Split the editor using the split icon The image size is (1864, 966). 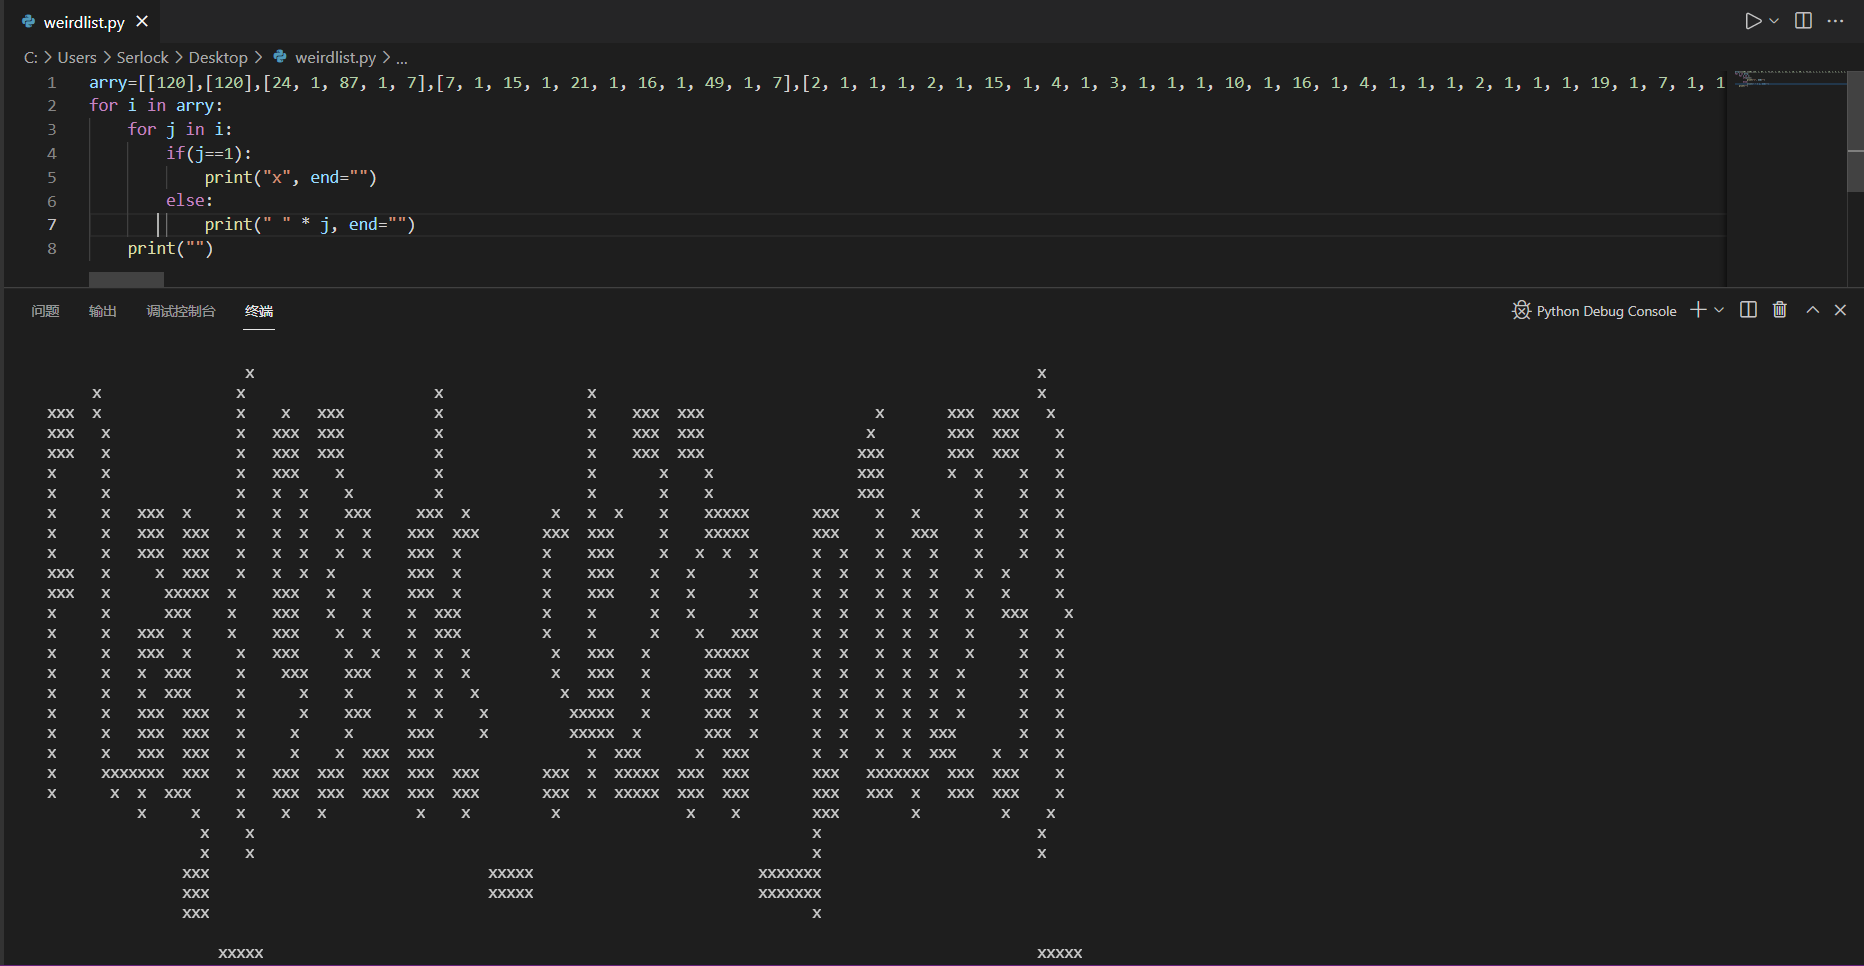coord(1801,20)
